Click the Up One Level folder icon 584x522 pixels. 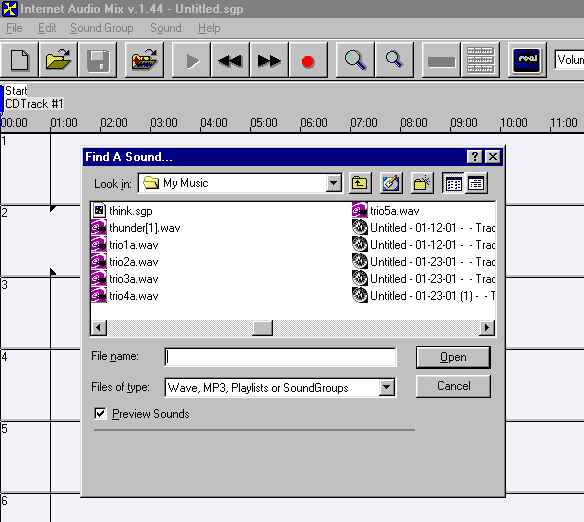tap(360, 183)
